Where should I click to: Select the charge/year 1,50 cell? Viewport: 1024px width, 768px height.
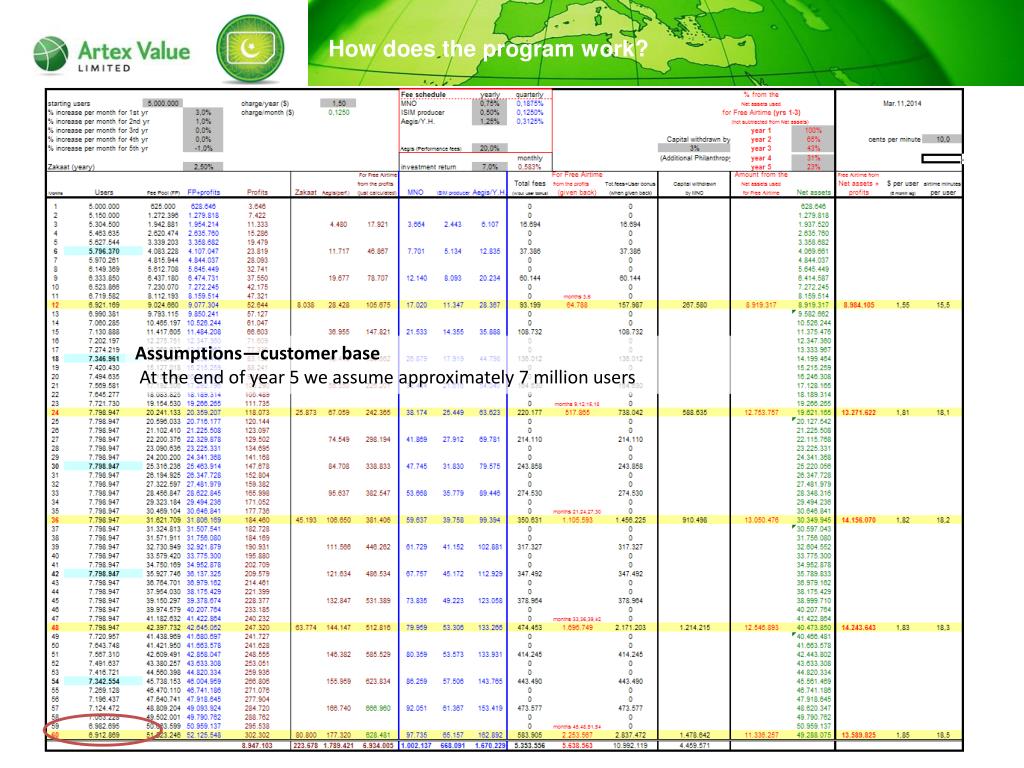338,103
